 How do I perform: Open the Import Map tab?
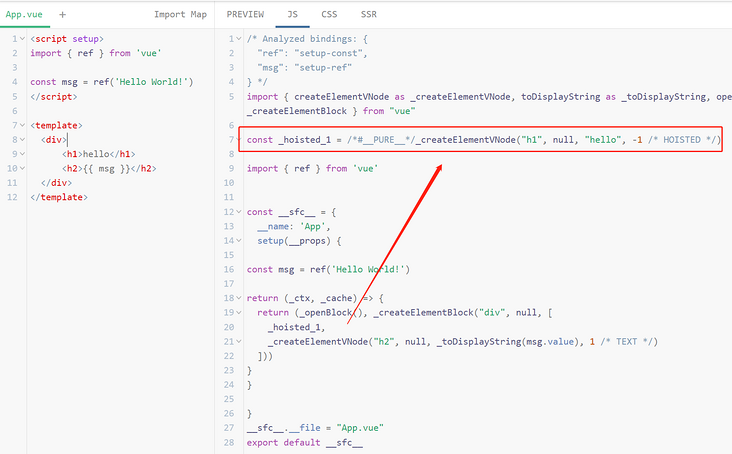(180, 14)
